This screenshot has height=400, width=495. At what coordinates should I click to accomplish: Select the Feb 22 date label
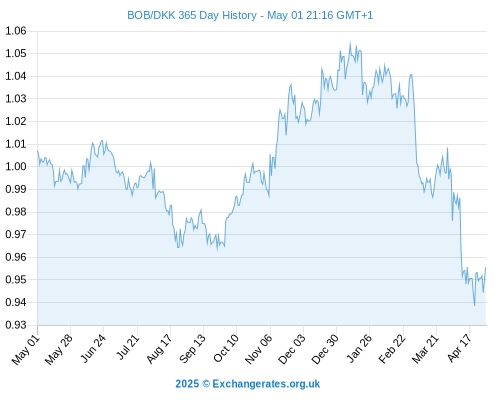tap(392, 349)
